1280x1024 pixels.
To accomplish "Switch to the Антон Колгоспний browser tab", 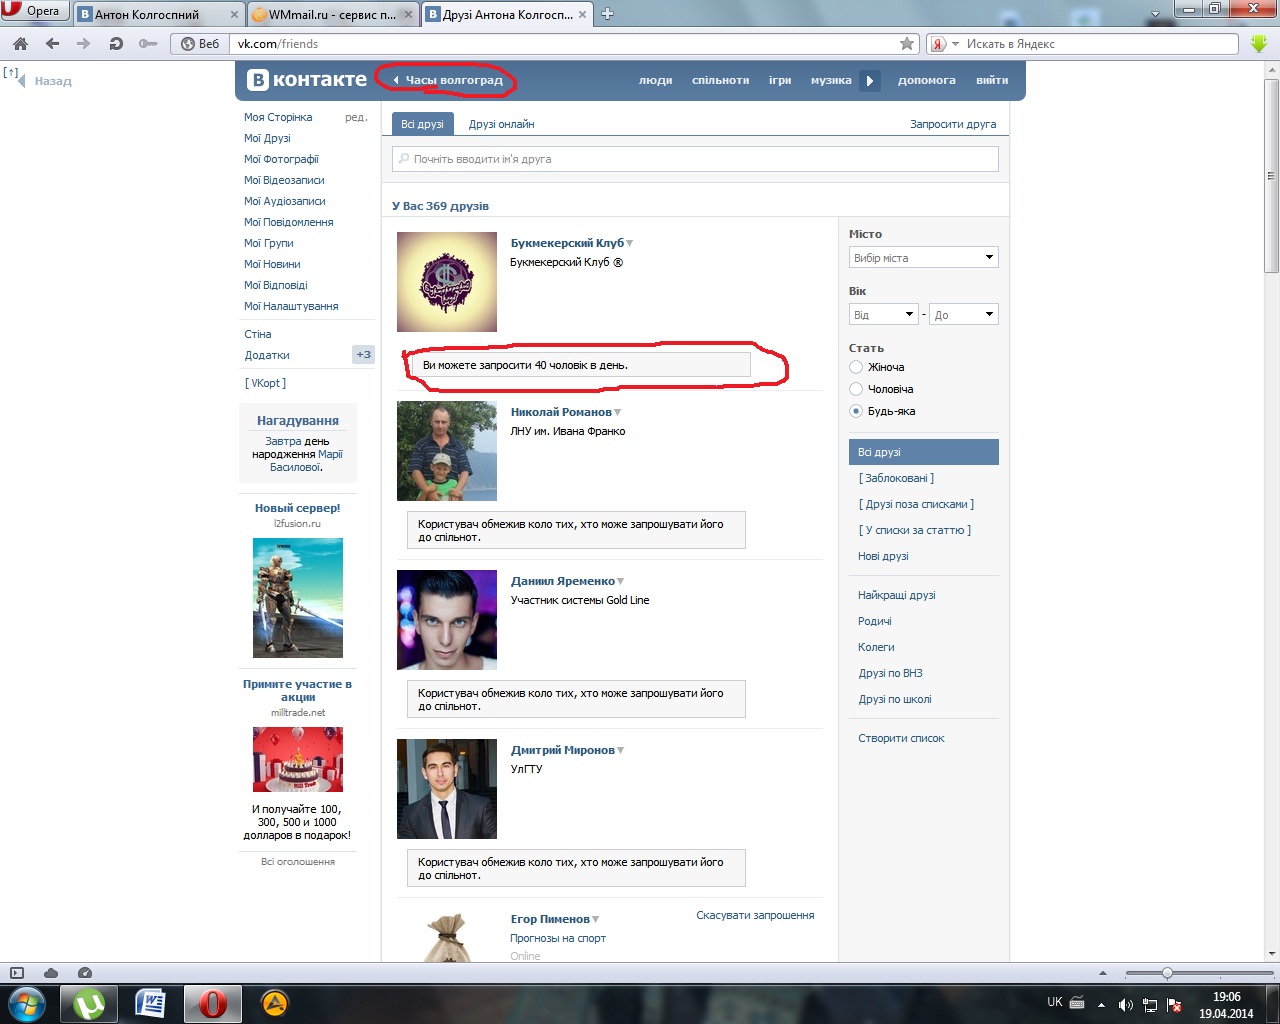I will coord(160,14).
